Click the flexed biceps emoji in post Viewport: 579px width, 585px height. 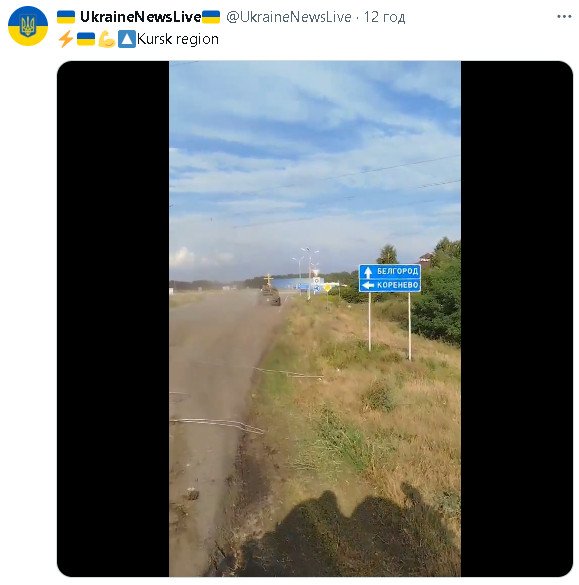(107, 39)
